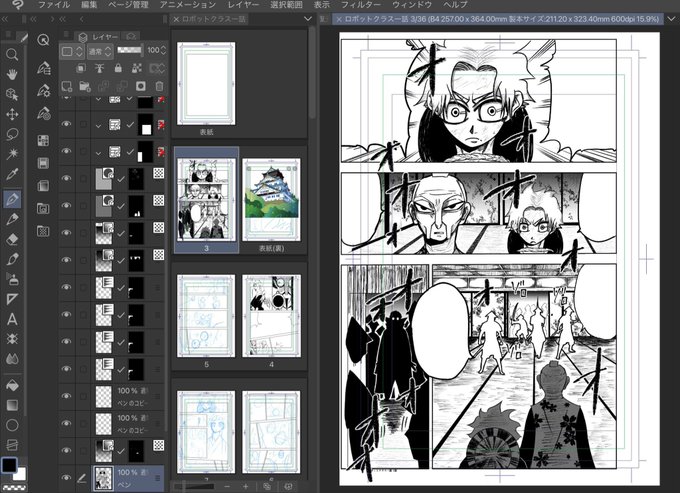Open the canvas tab list chevron at far right
680x493 pixels.
pos(672,19)
